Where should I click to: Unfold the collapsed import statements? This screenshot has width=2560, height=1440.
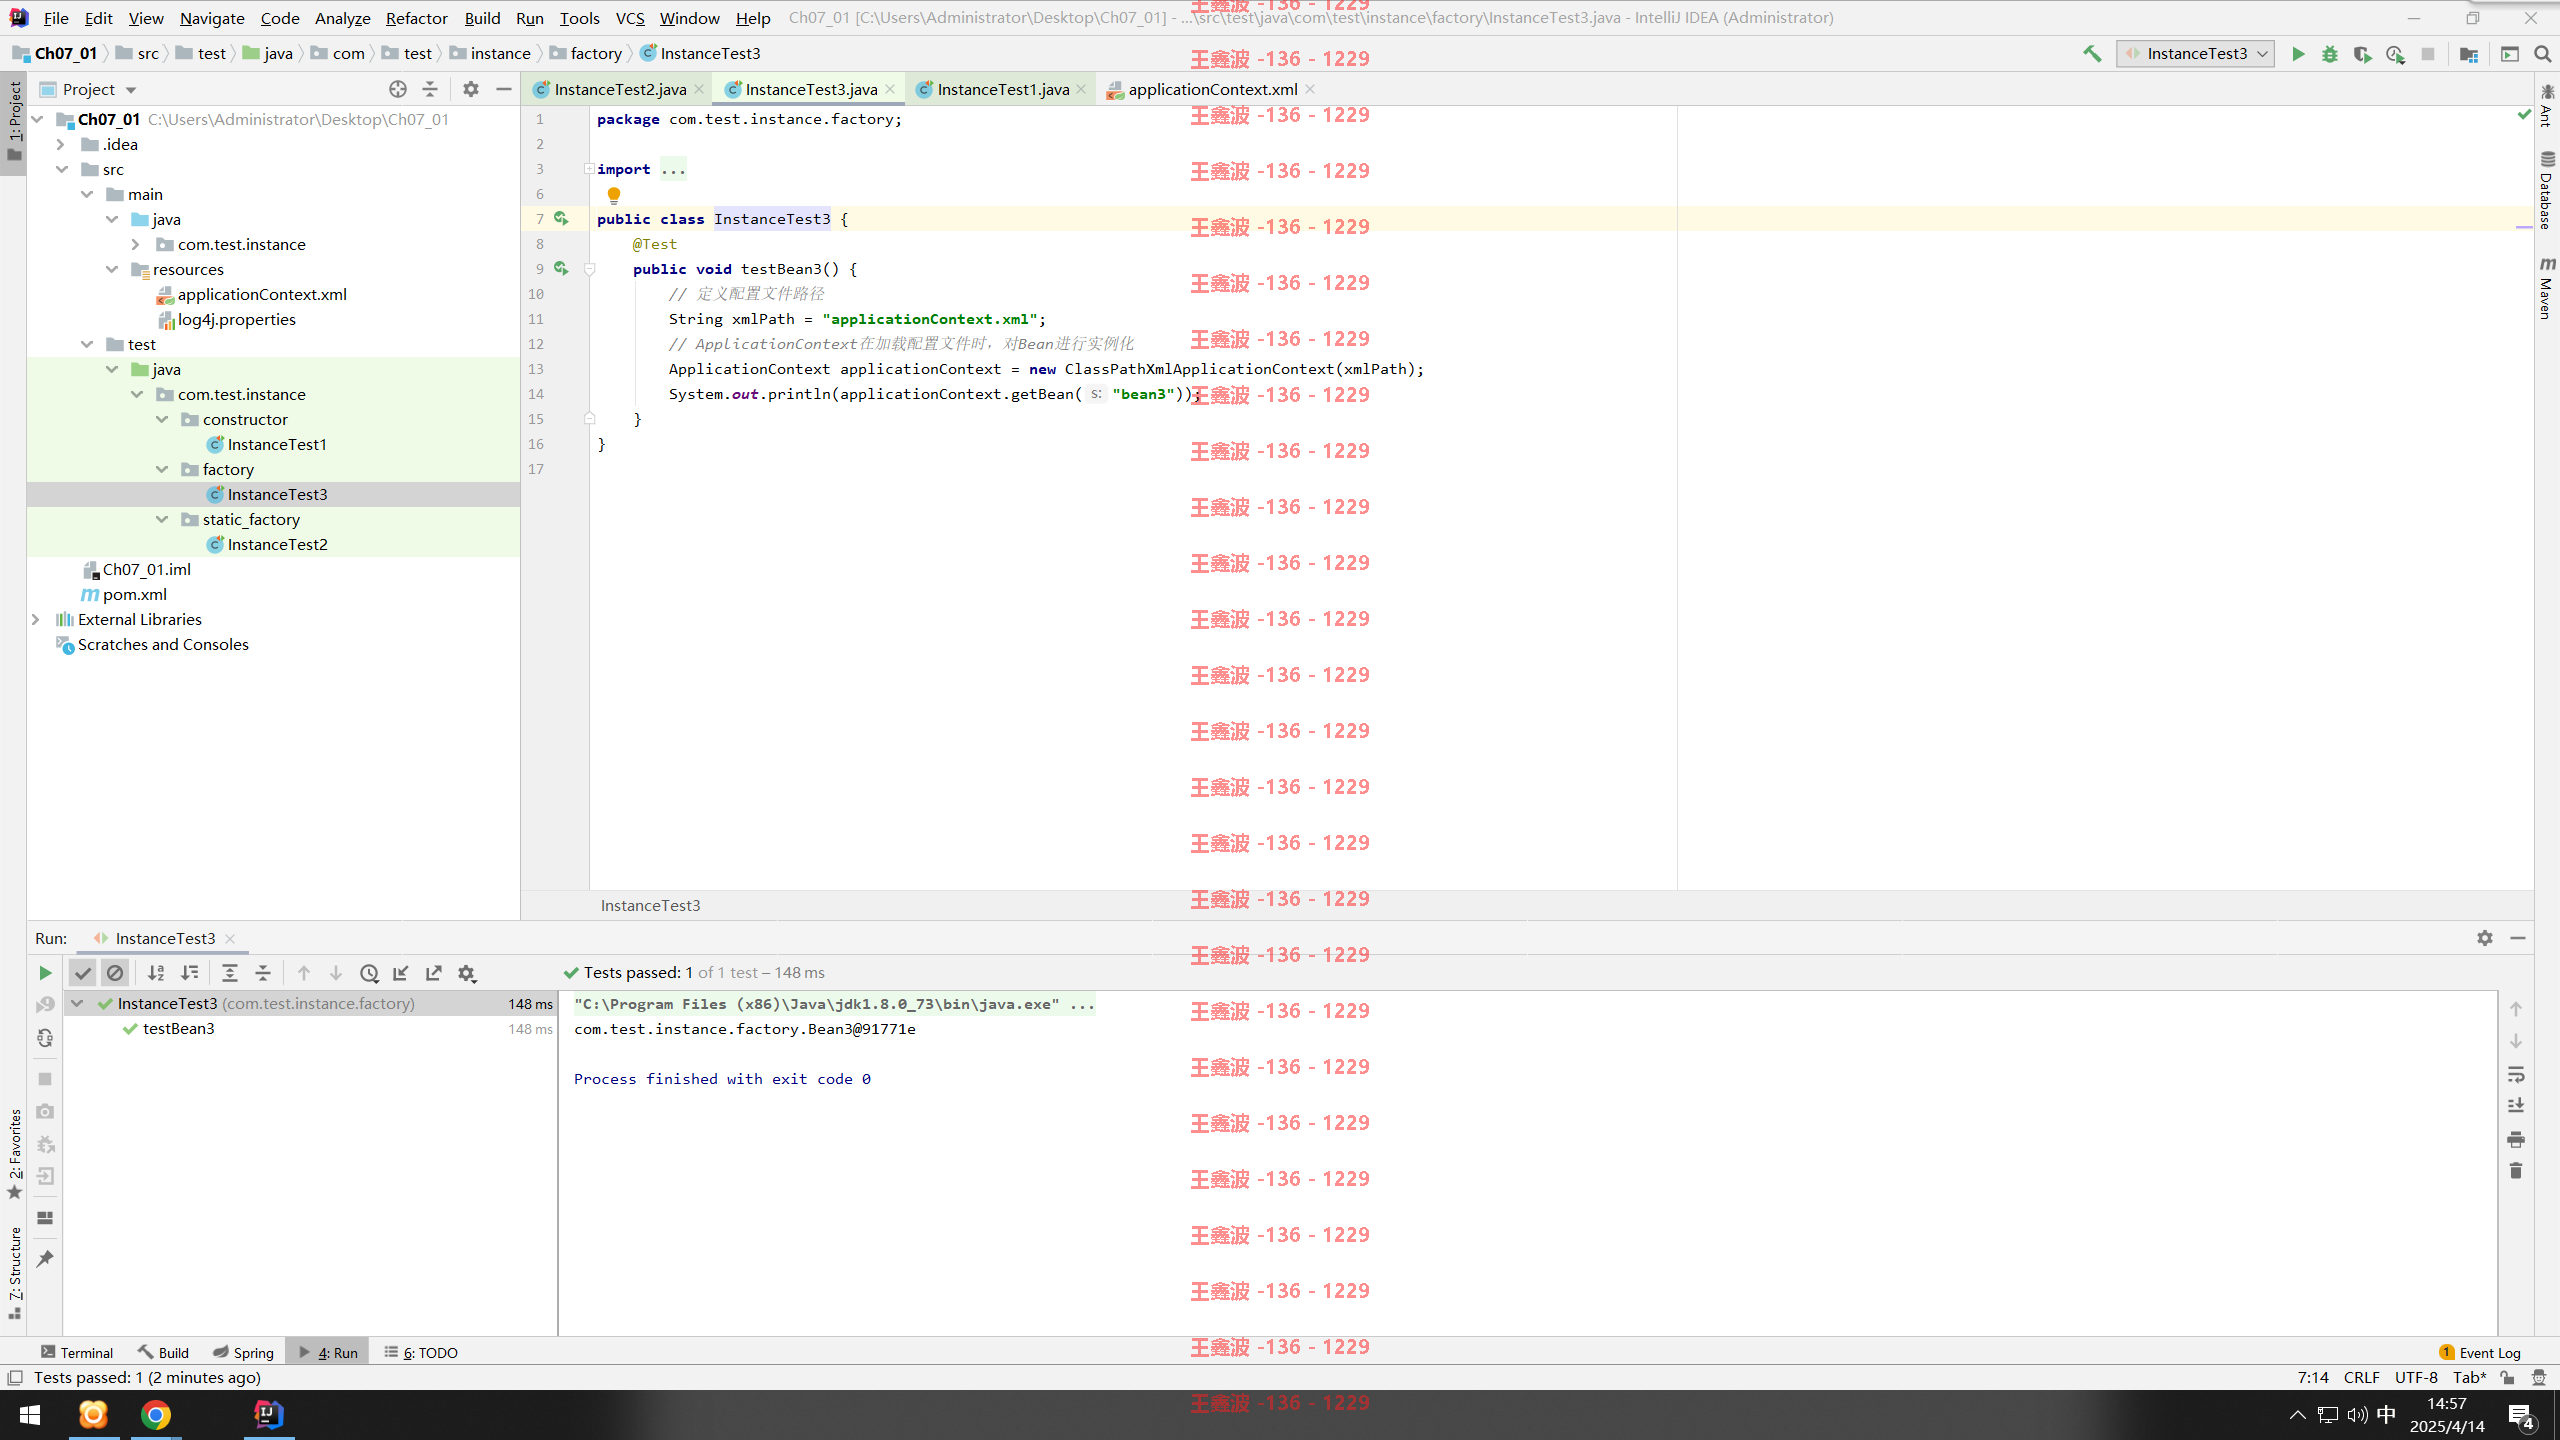589,169
